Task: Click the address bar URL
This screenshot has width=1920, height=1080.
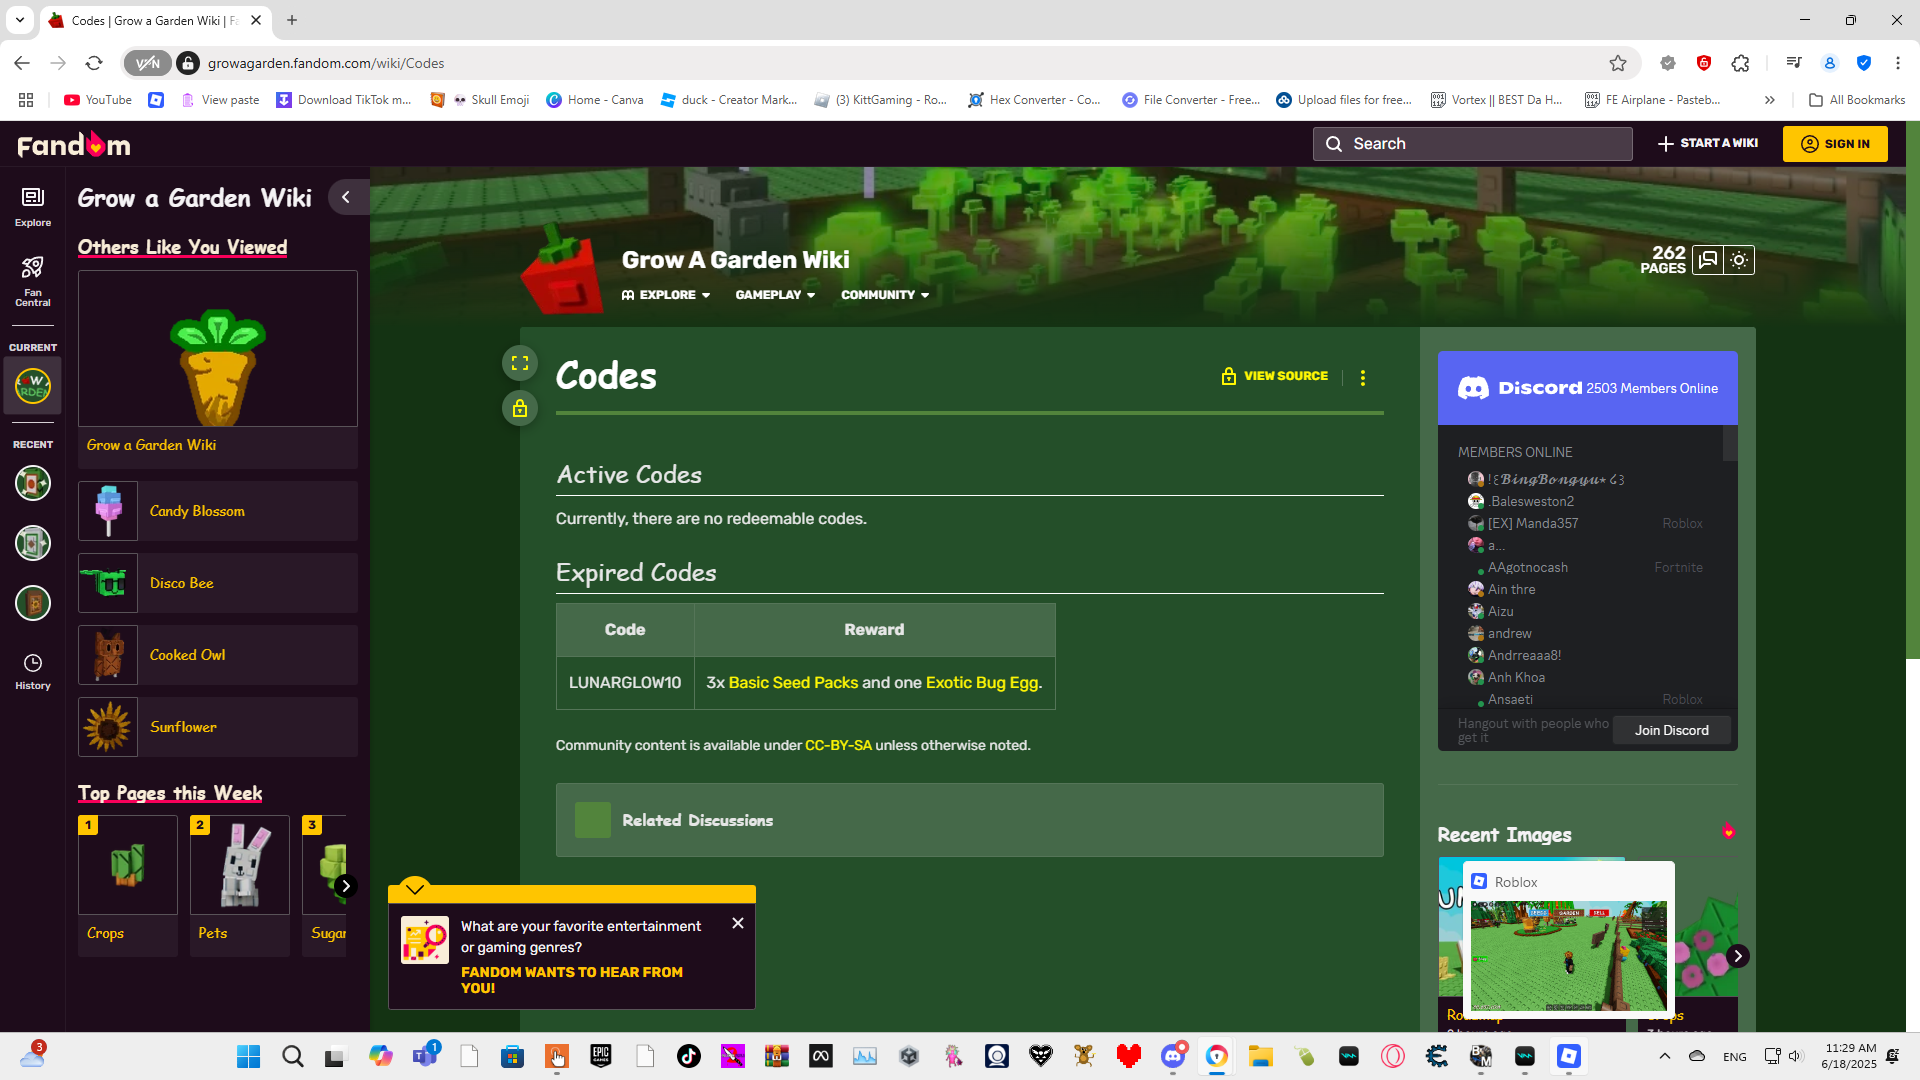Action: (x=326, y=63)
